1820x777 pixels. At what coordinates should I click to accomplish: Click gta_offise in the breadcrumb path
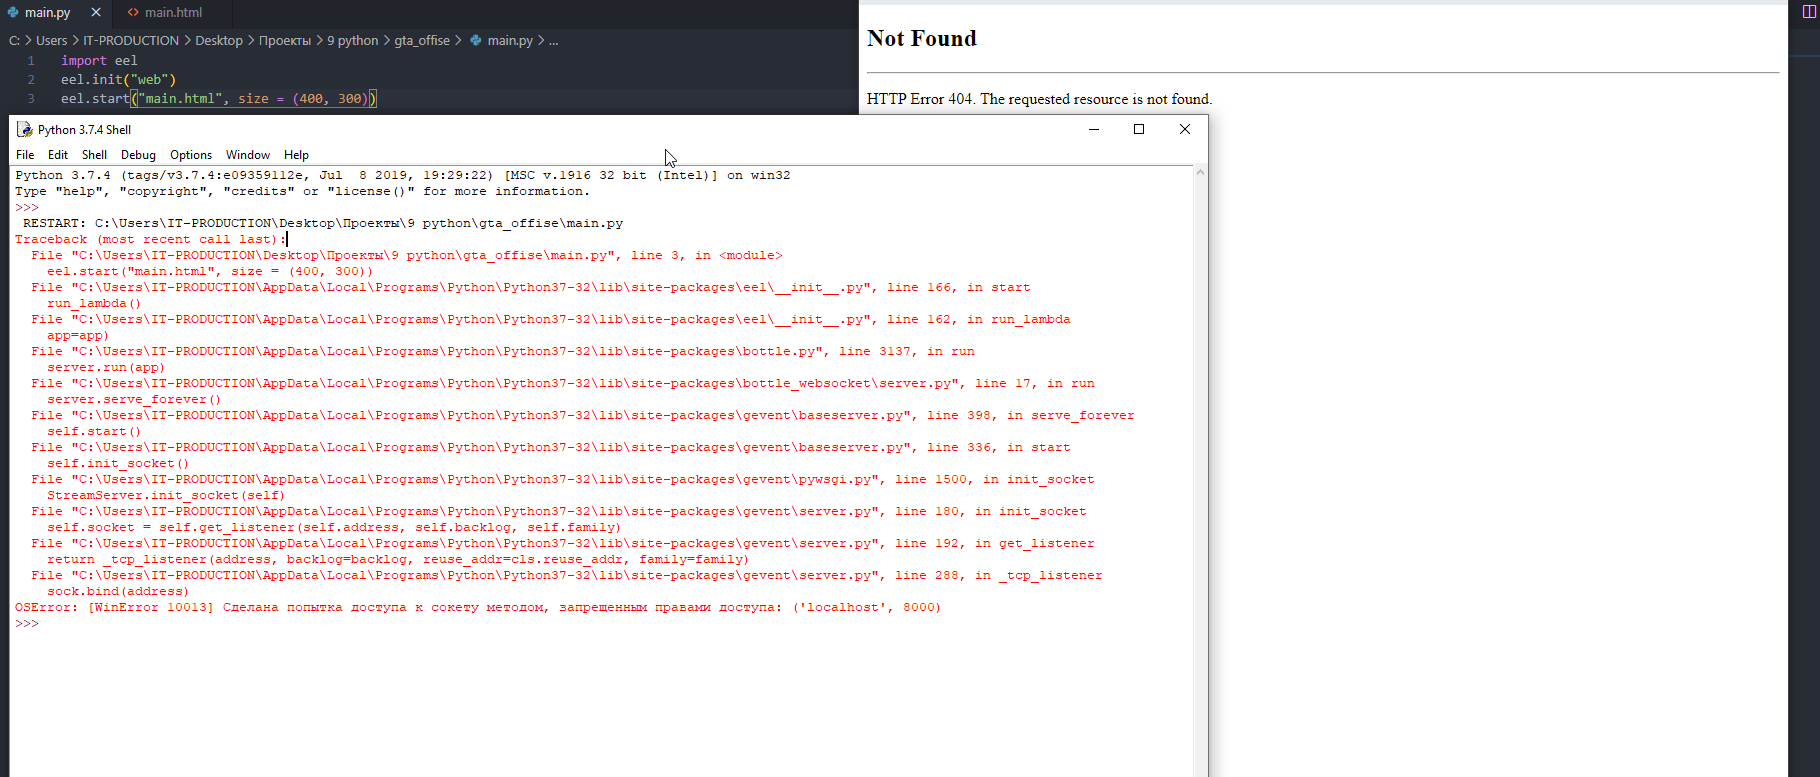coord(422,41)
